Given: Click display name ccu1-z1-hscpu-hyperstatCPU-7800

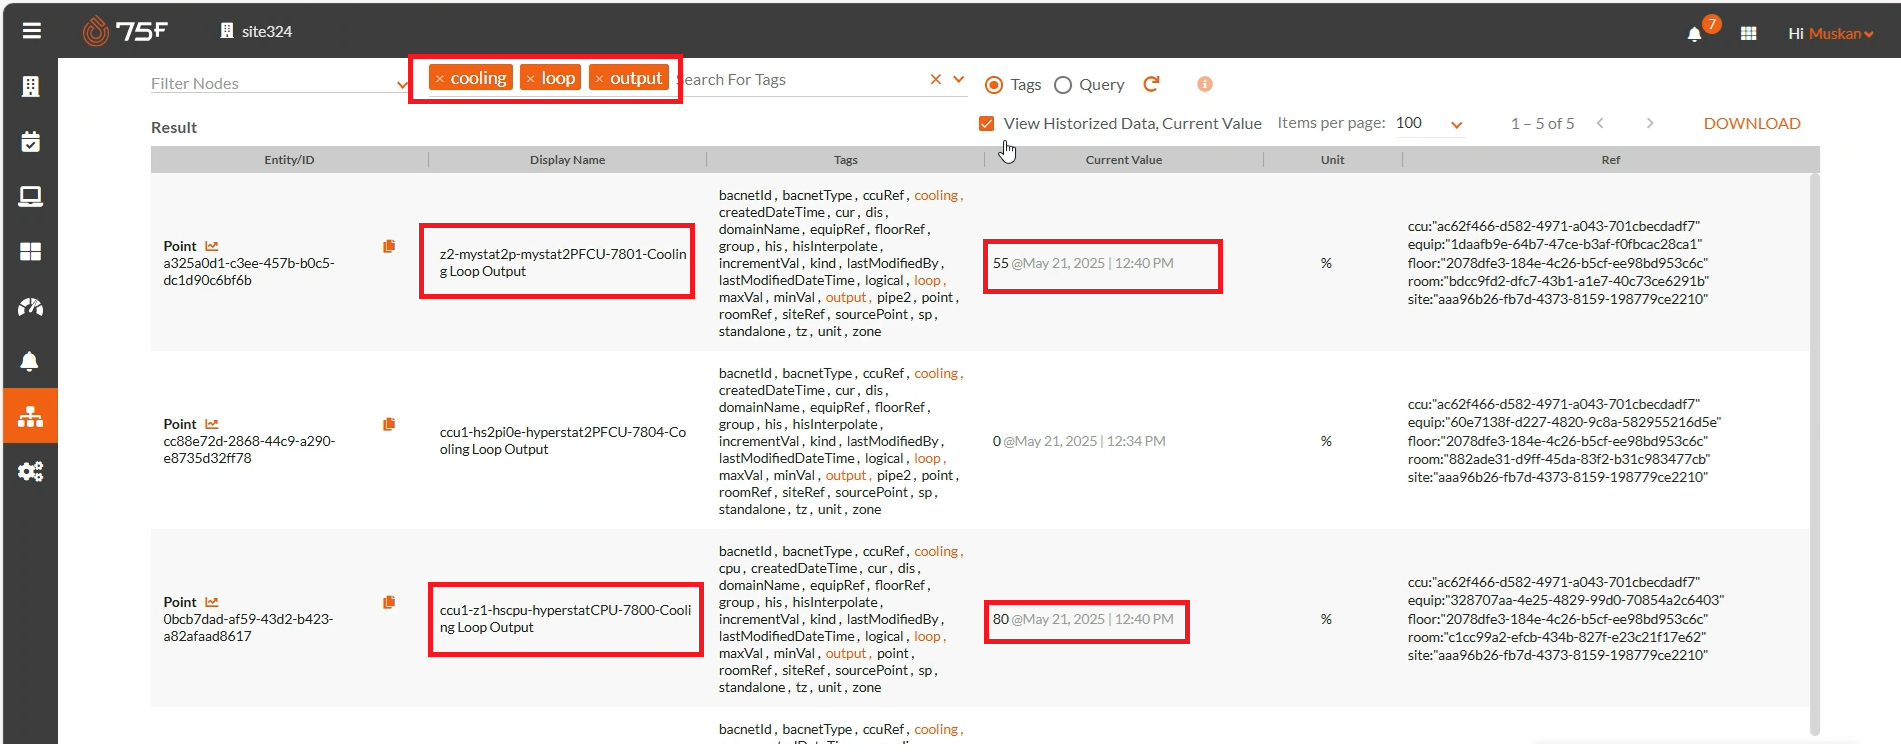Looking at the screenshot, I should [x=565, y=619].
